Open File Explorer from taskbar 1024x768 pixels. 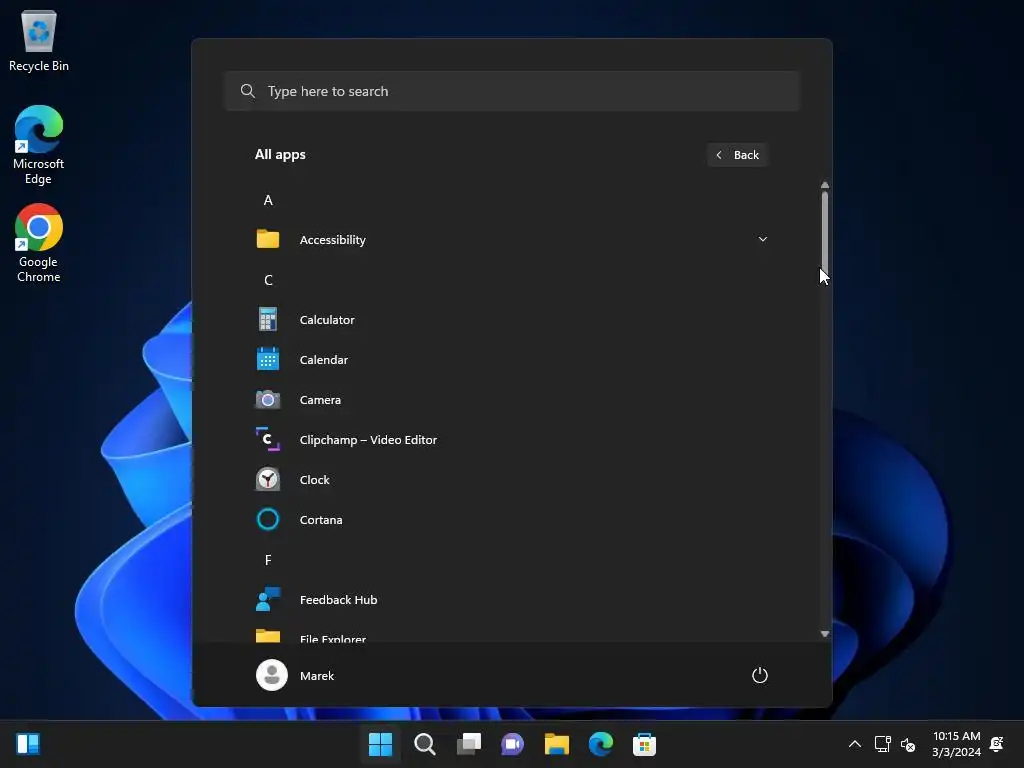point(556,743)
